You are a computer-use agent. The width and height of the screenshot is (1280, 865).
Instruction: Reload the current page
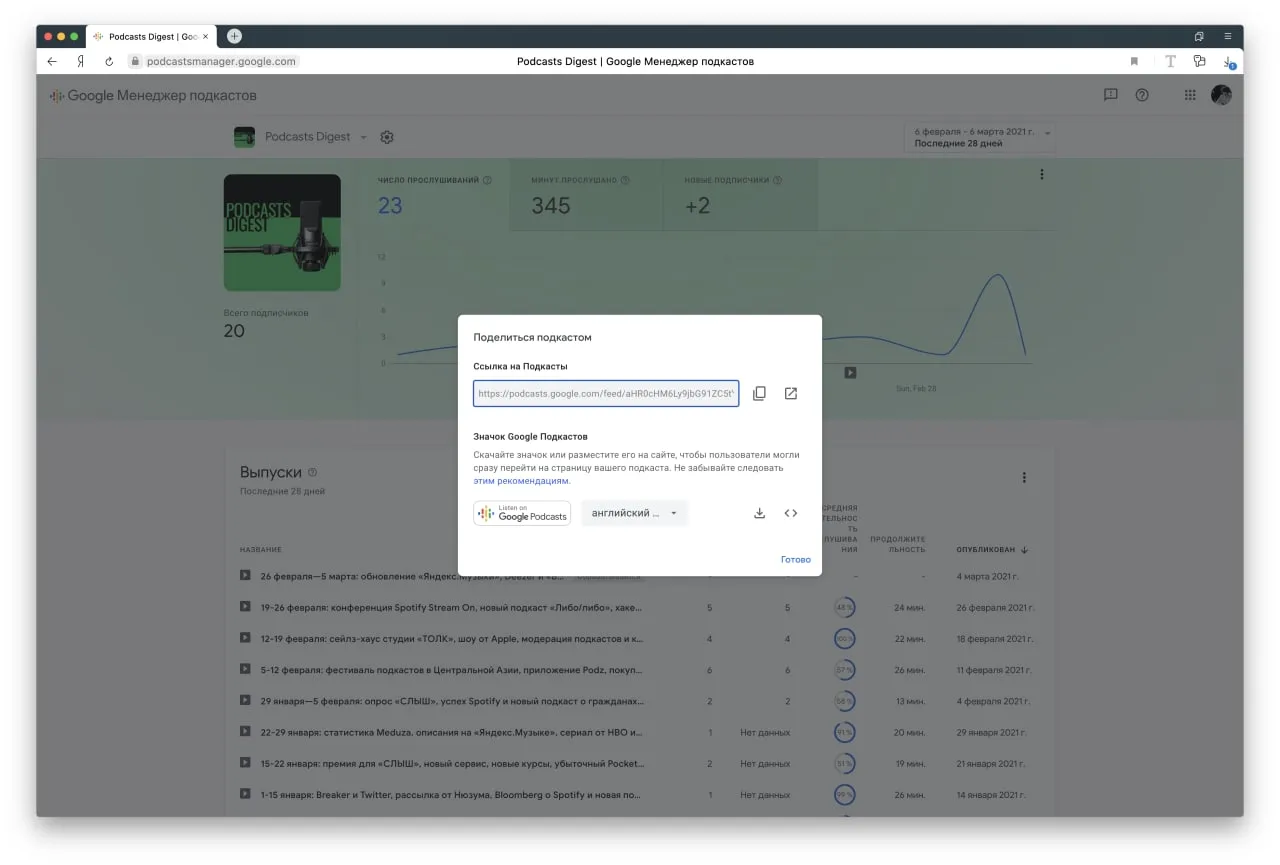tap(109, 61)
